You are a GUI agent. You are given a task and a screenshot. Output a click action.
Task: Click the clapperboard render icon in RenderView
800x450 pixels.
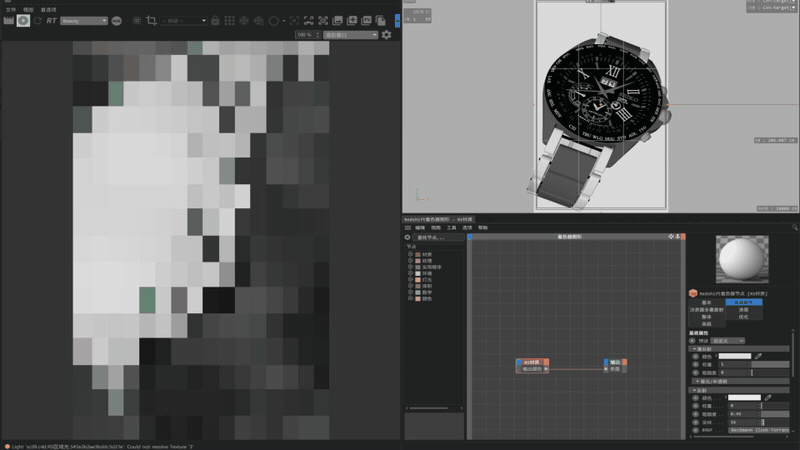(9, 20)
